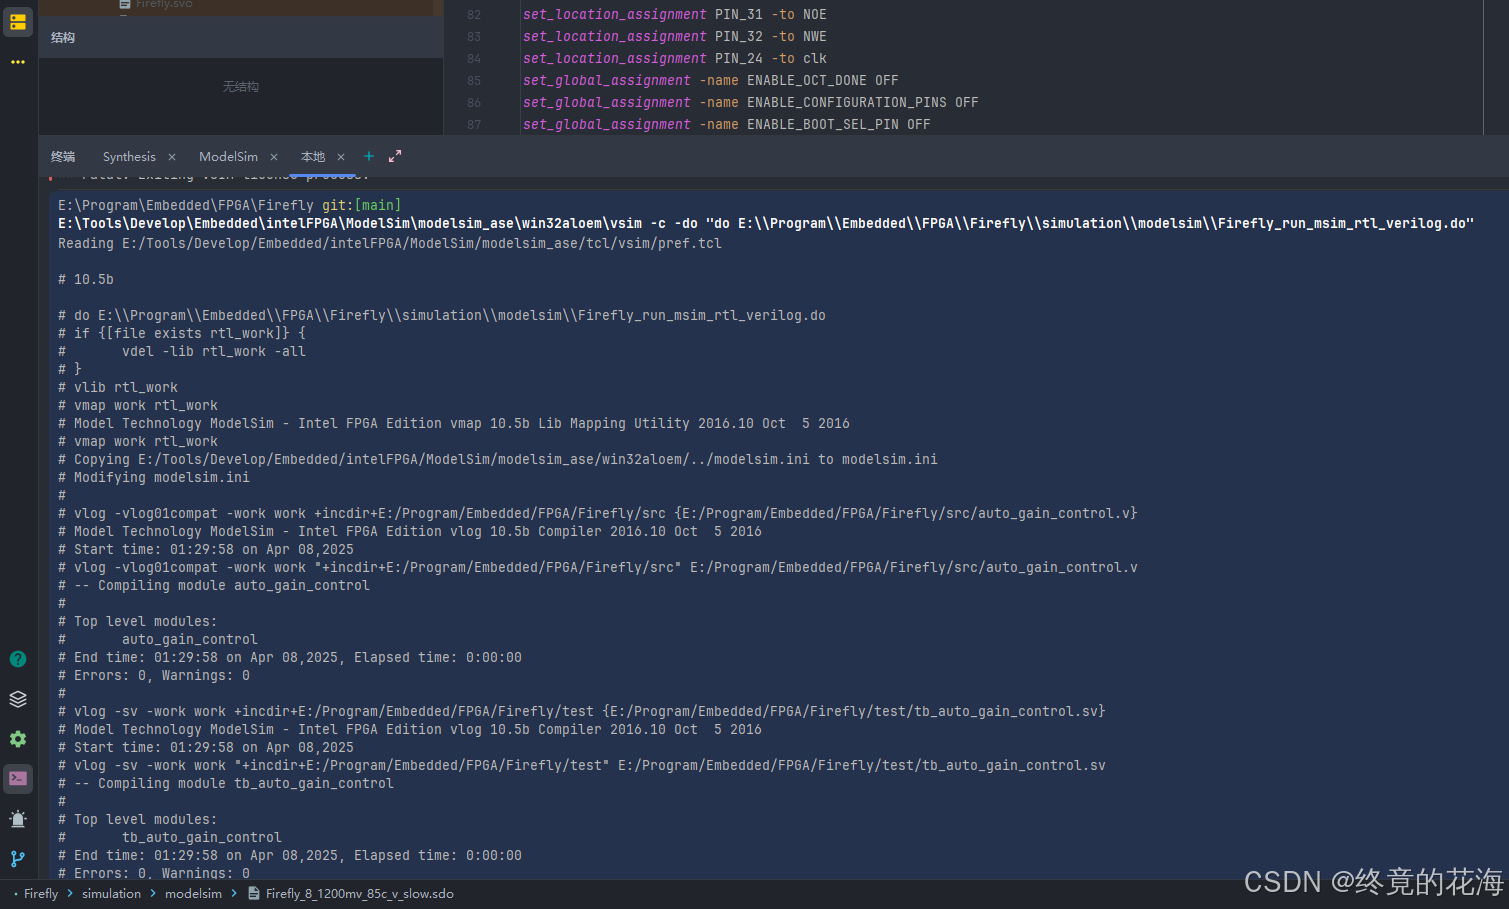The width and height of the screenshot is (1509, 909).
Task: Switch to the Synthesis terminal tab
Action: point(129,157)
